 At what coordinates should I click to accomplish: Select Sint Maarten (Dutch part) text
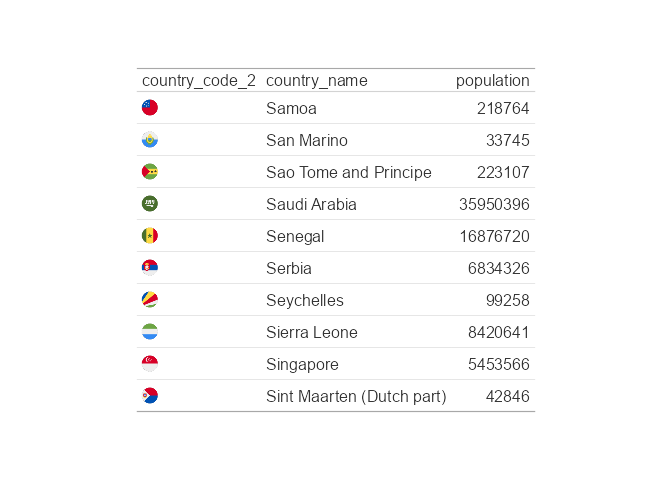click(x=356, y=396)
